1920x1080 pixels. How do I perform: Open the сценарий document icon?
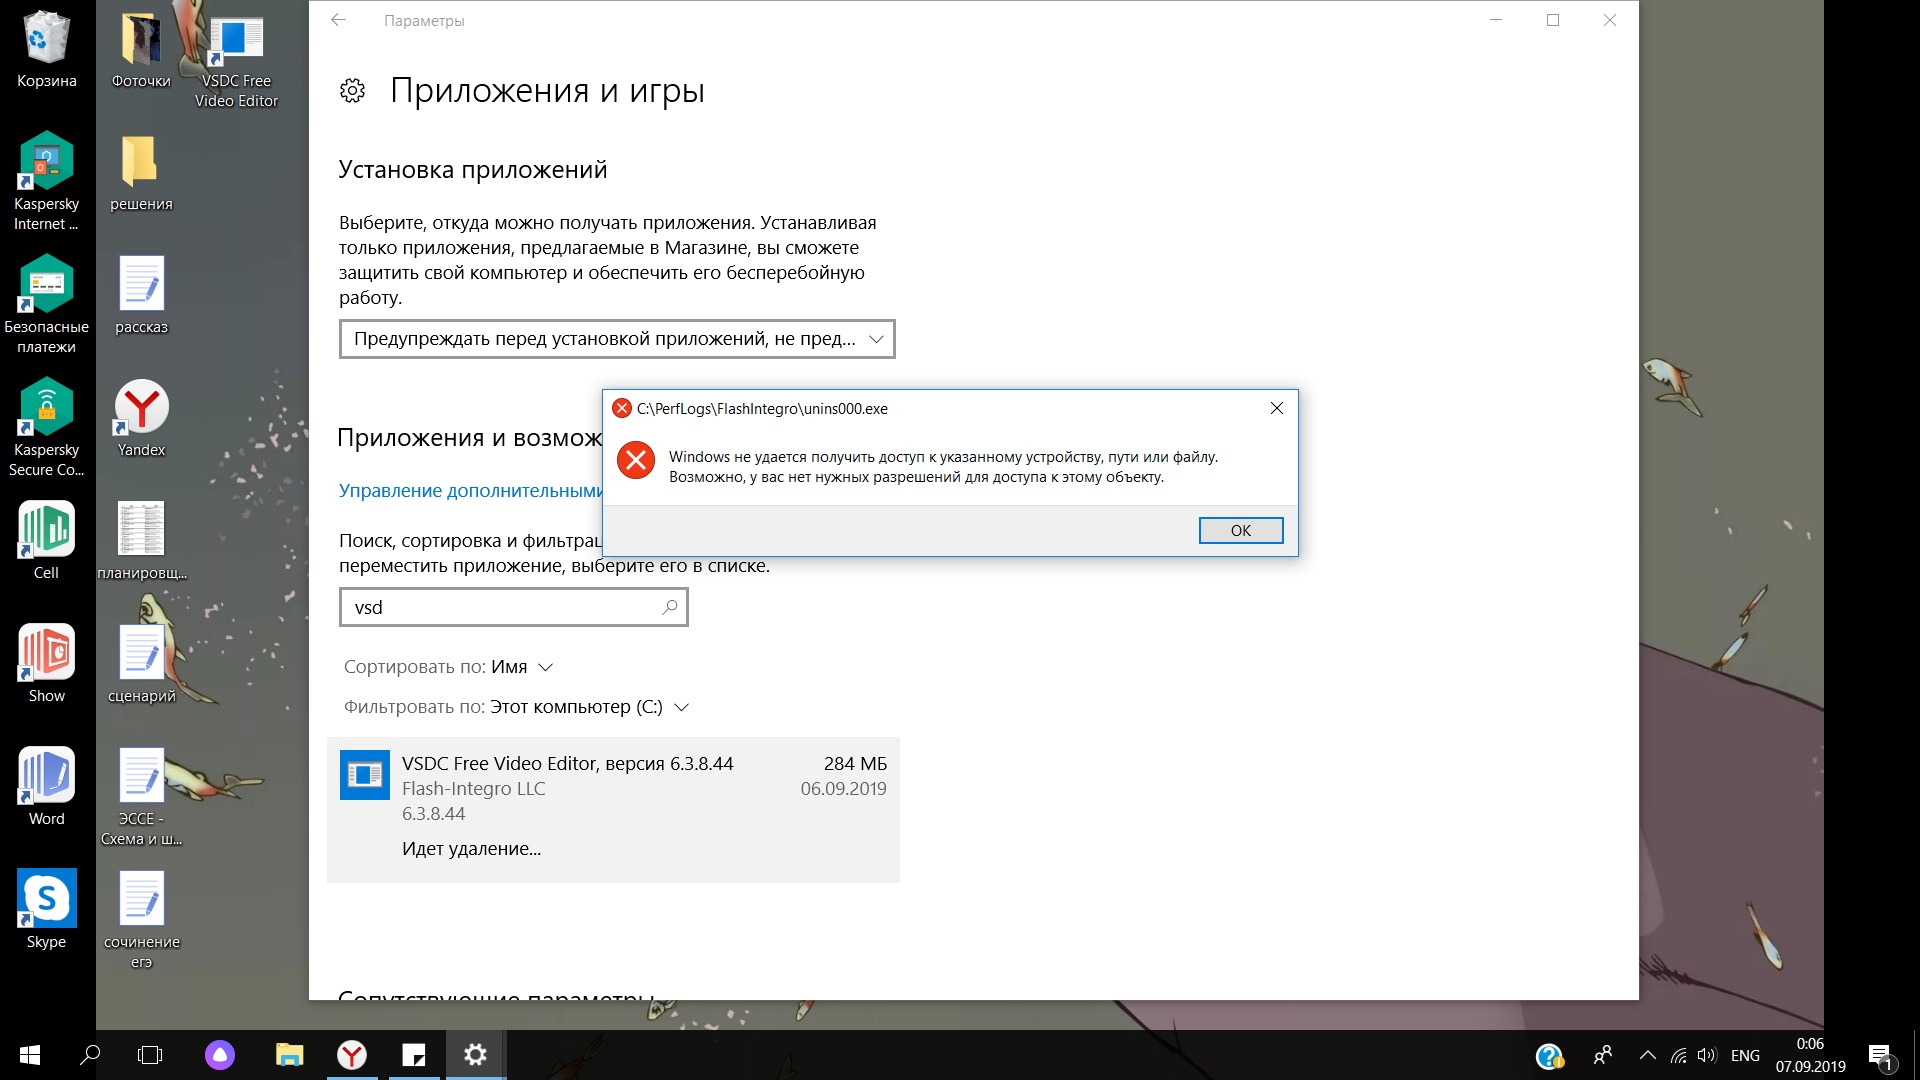141,665
